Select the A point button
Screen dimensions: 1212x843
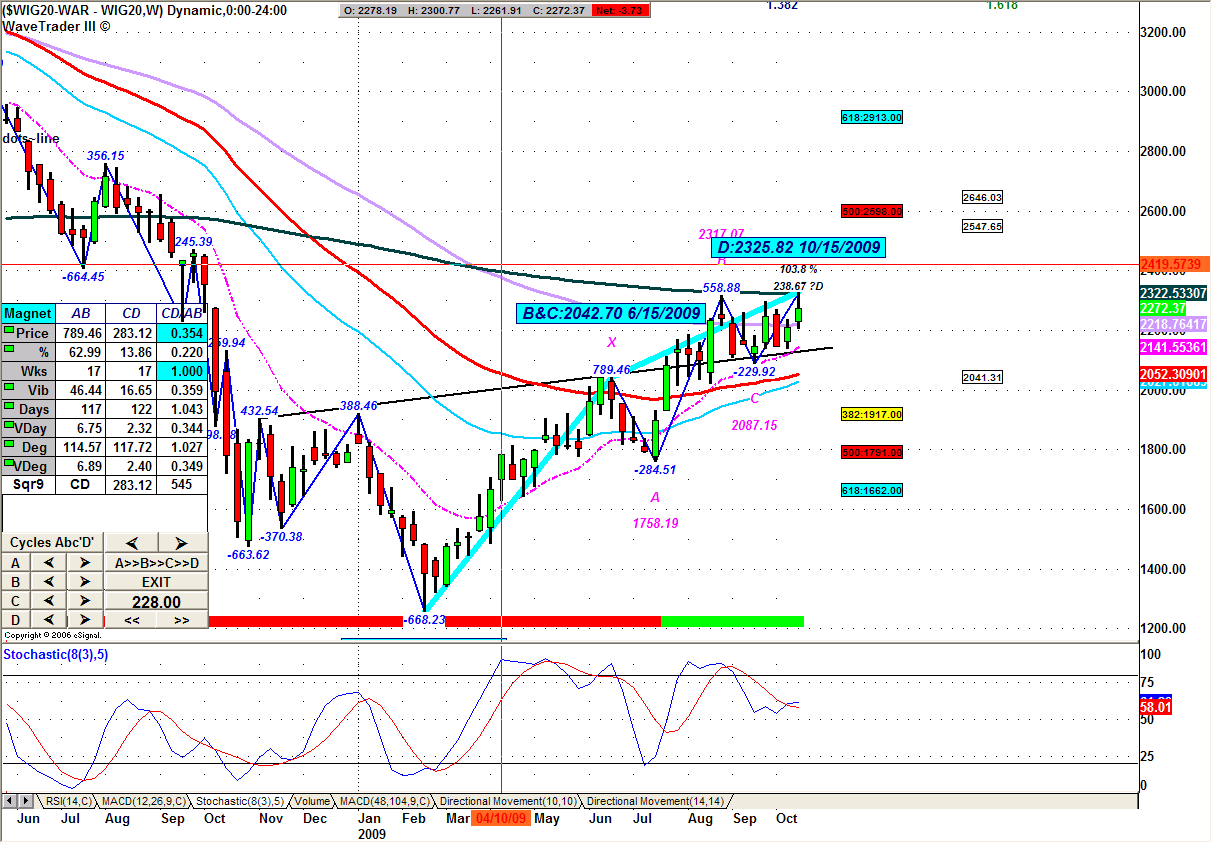point(15,563)
